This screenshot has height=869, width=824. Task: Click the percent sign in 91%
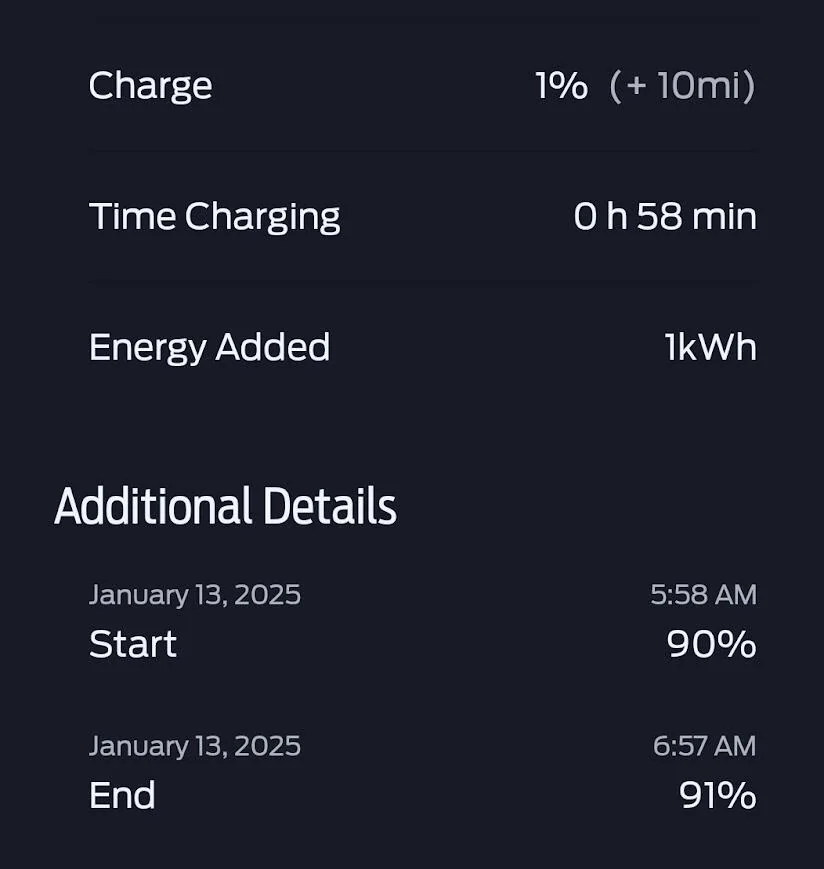739,795
